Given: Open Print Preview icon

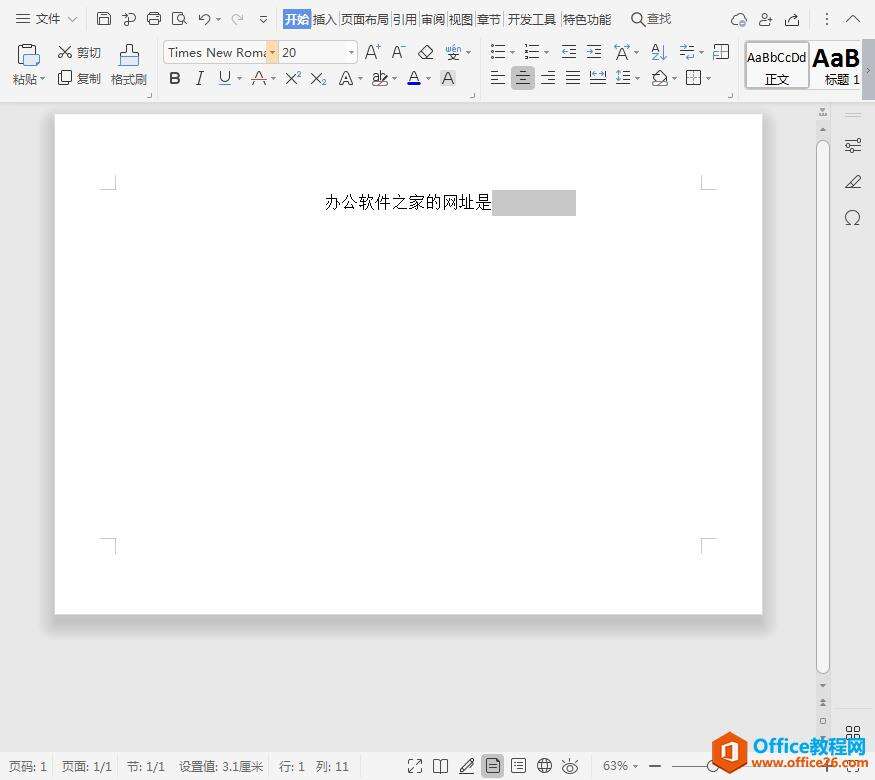Looking at the screenshot, I should pyautogui.click(x=179, y=19).
